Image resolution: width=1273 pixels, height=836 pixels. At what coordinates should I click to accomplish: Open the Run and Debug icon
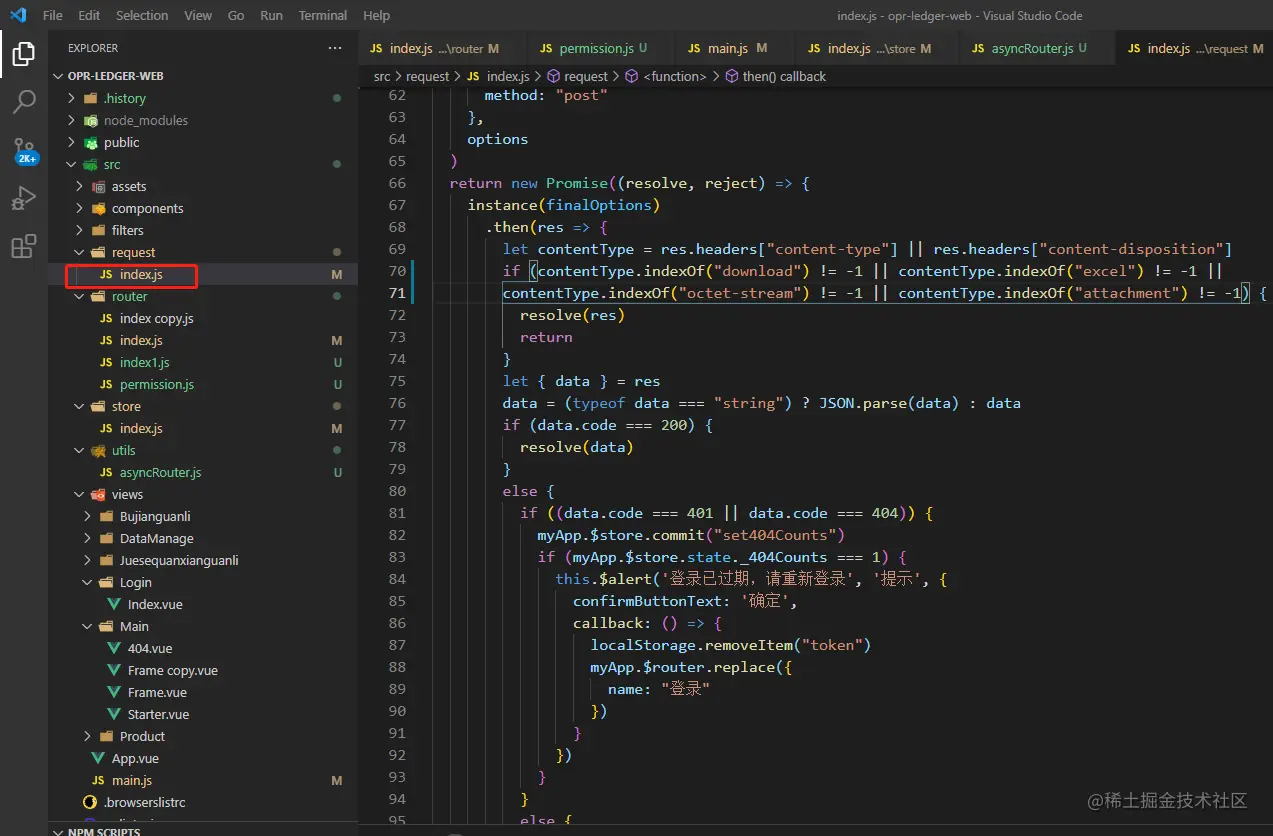pyautogui.click(x=24, y=198)
